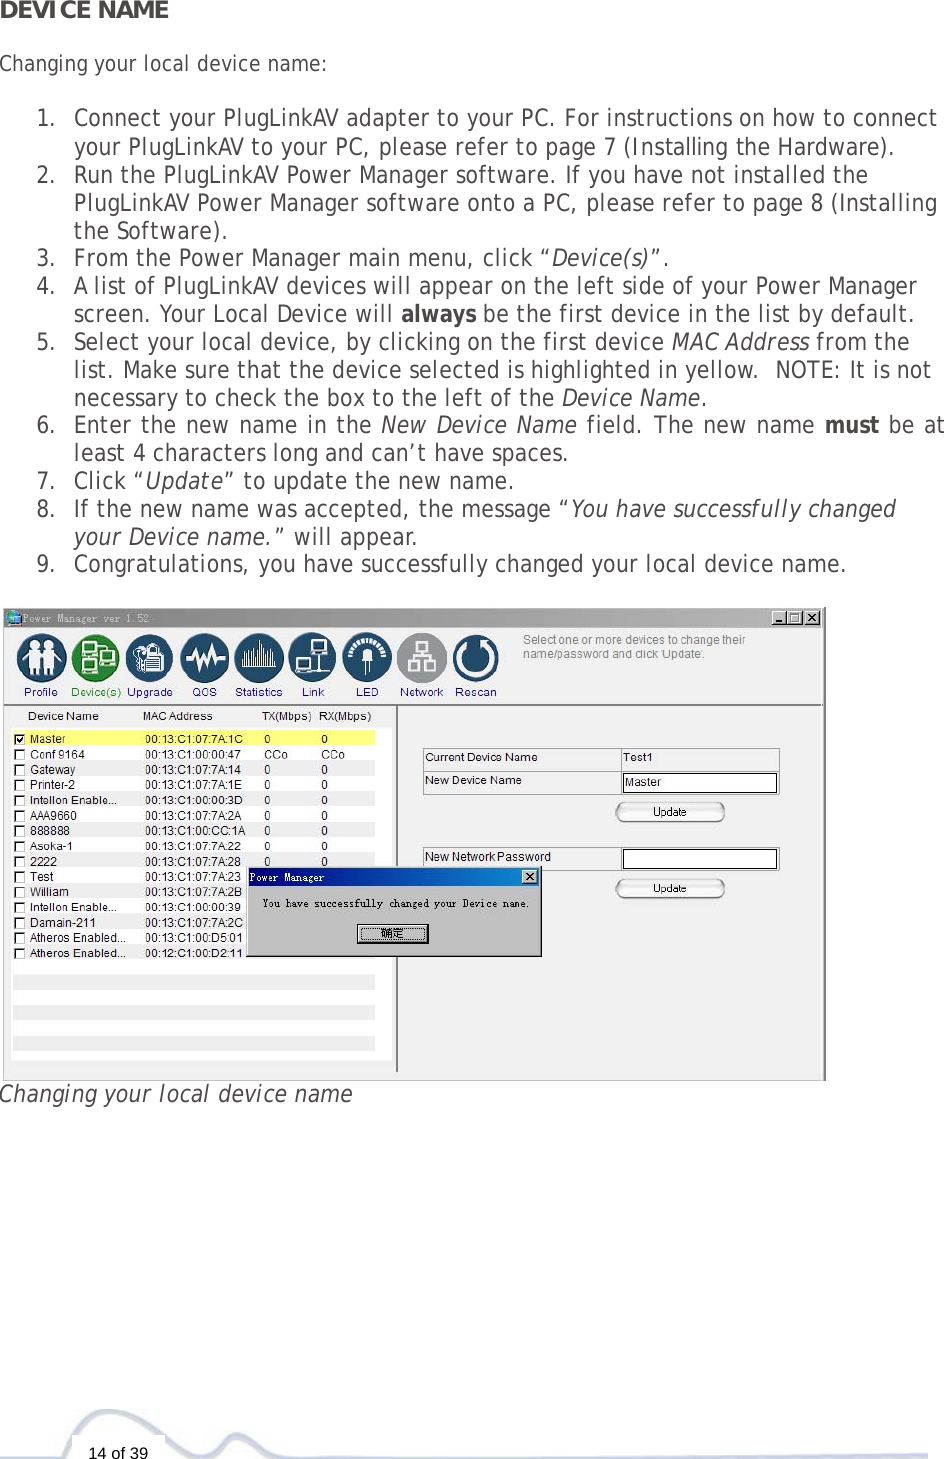This screenshot has width=944, height=1459.
Task: Check the Asoka-1 device checkbox
Action: 20,845
